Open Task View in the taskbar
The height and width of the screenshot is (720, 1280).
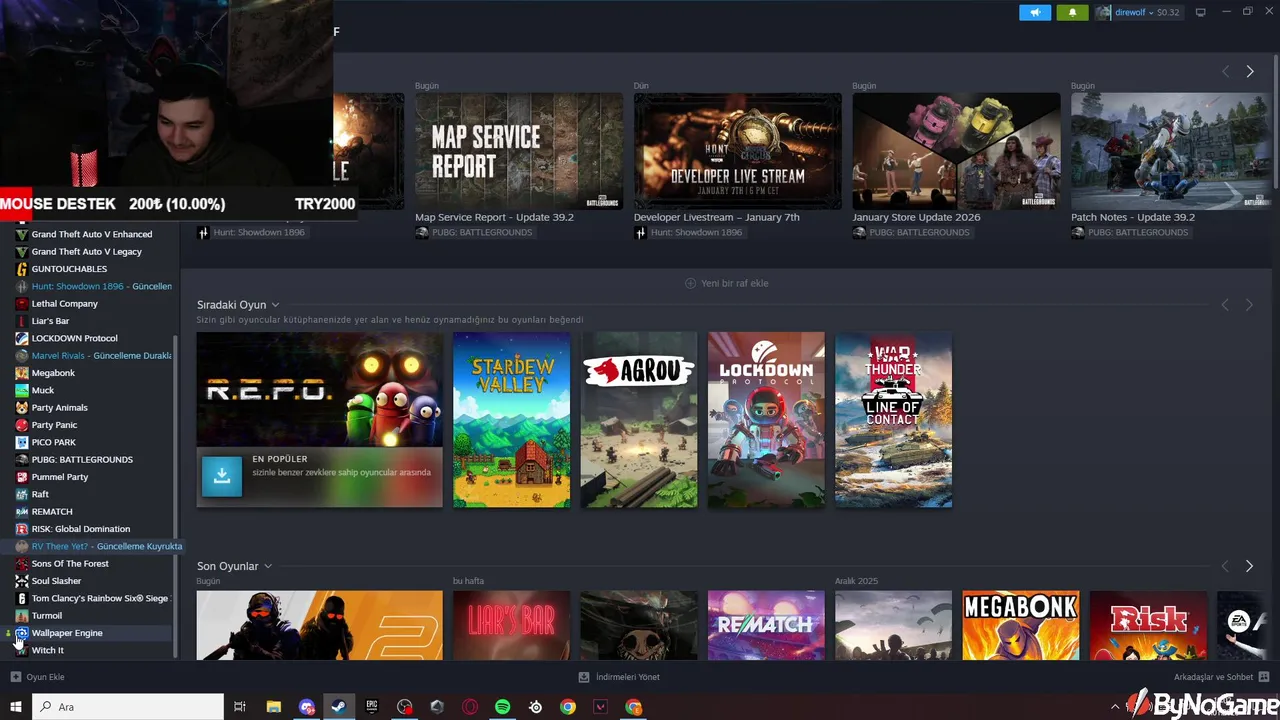point(240,707)
